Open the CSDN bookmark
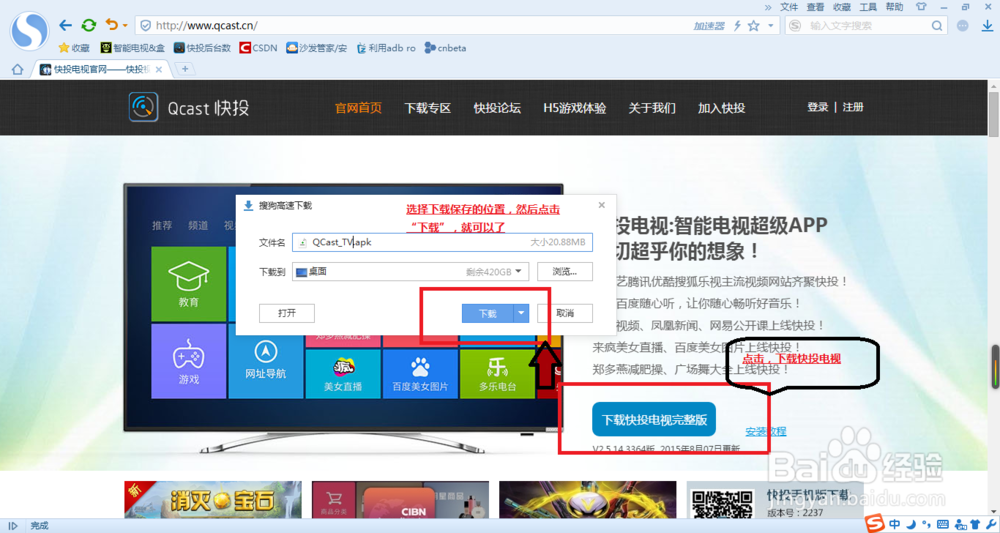The width and height of the screenshot is (1000, 533). (258, 48)
